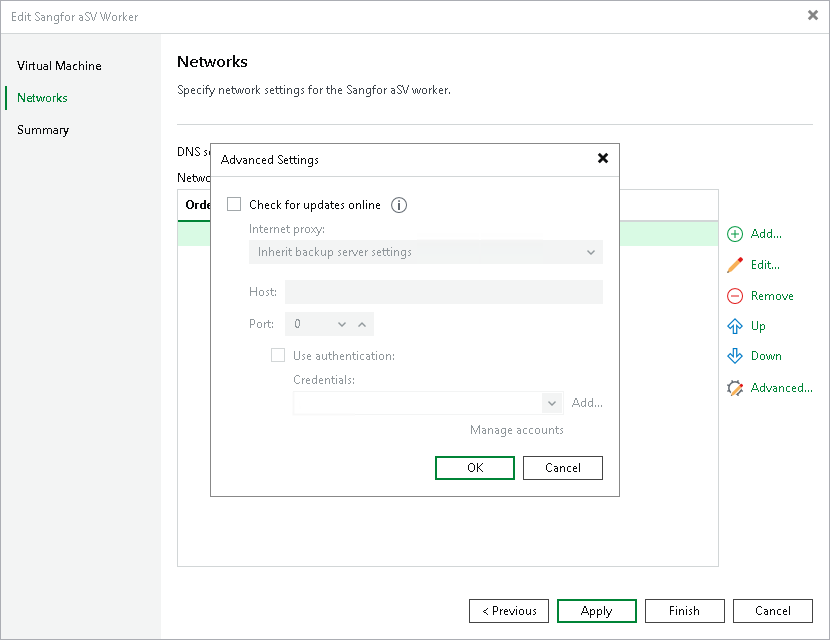The height and width of the screenshot is (640, 830).
Task: Toggle the Use authentication checkbox
Action: [x=278, y=355]
